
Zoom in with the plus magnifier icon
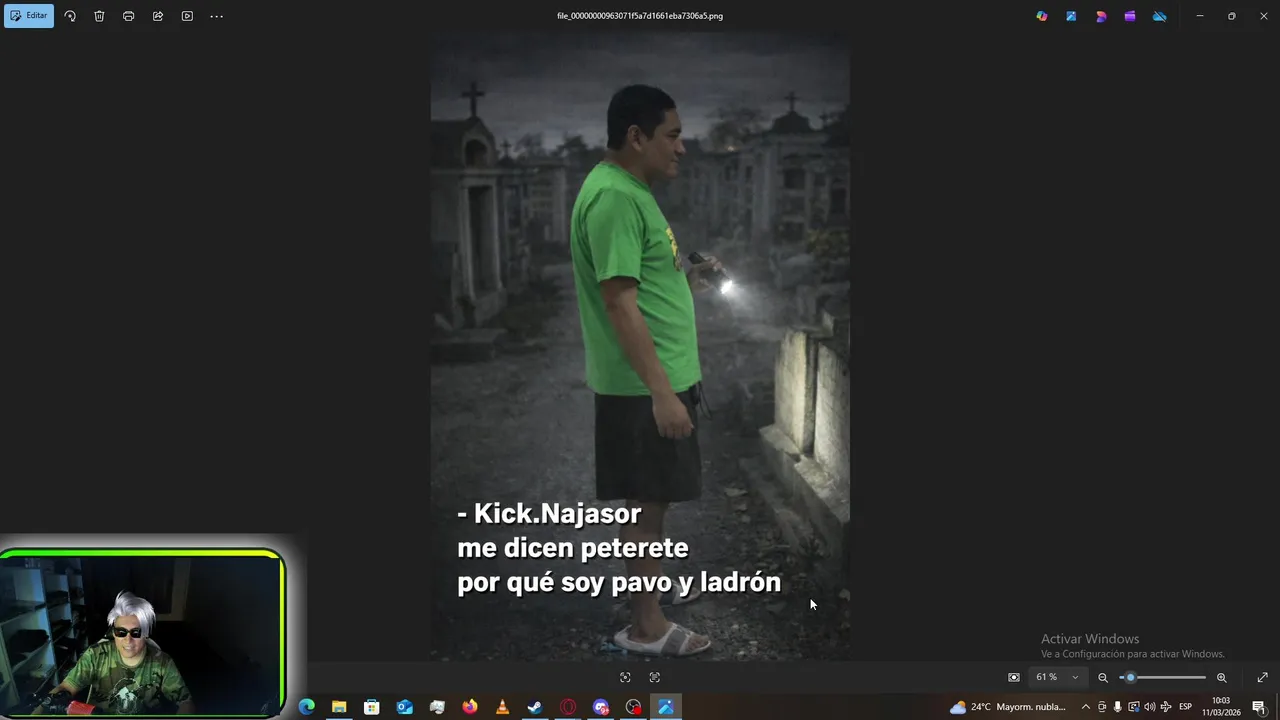1221,677
